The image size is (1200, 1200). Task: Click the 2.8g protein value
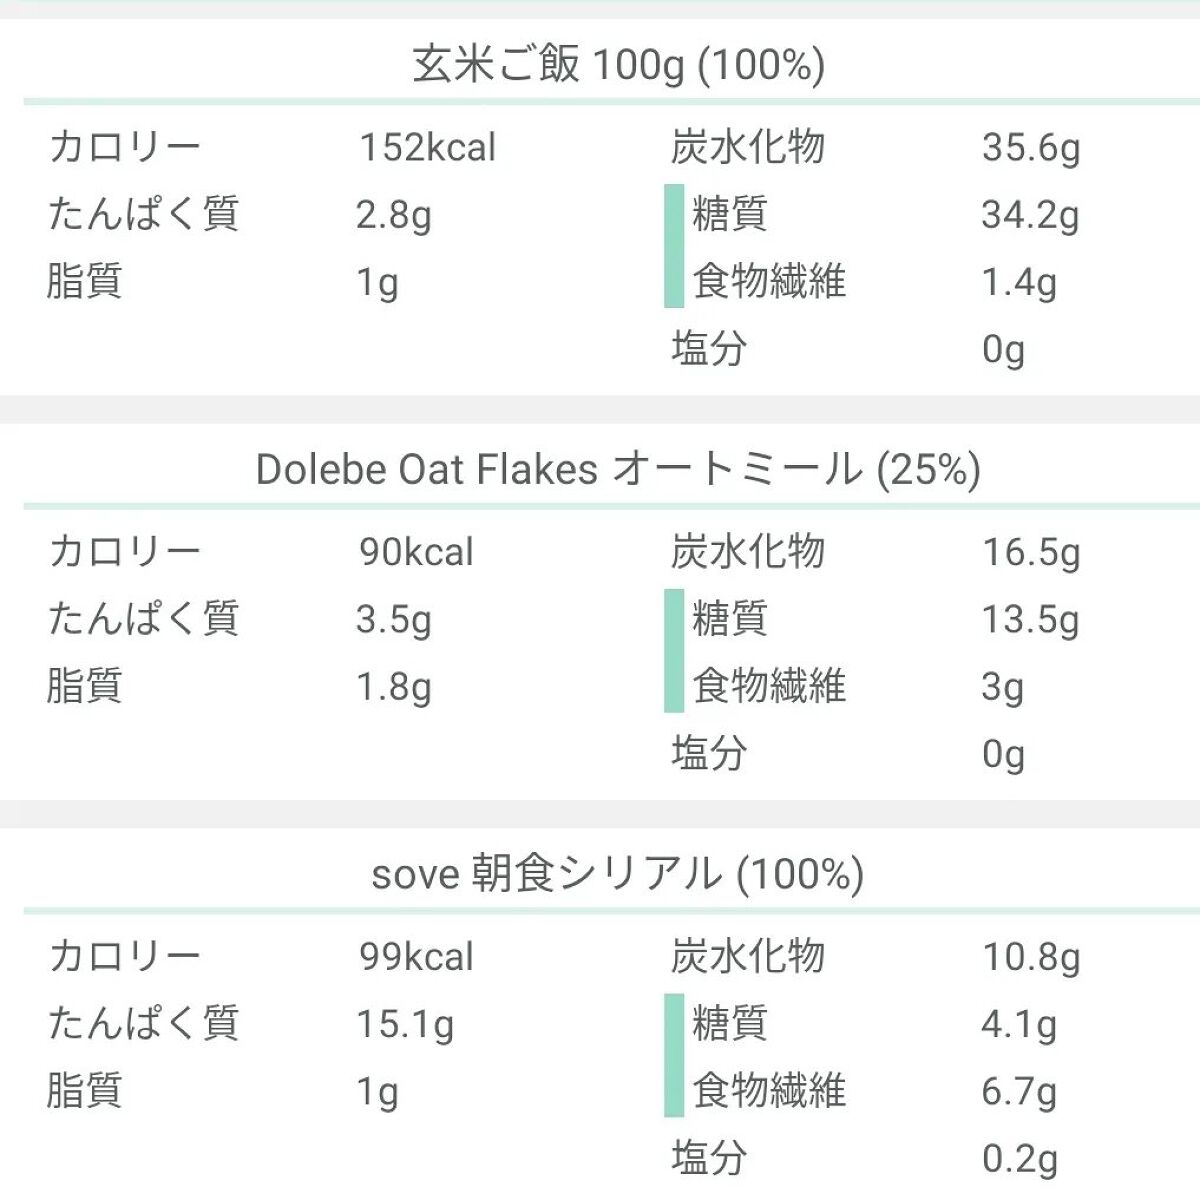pos(393,215)
